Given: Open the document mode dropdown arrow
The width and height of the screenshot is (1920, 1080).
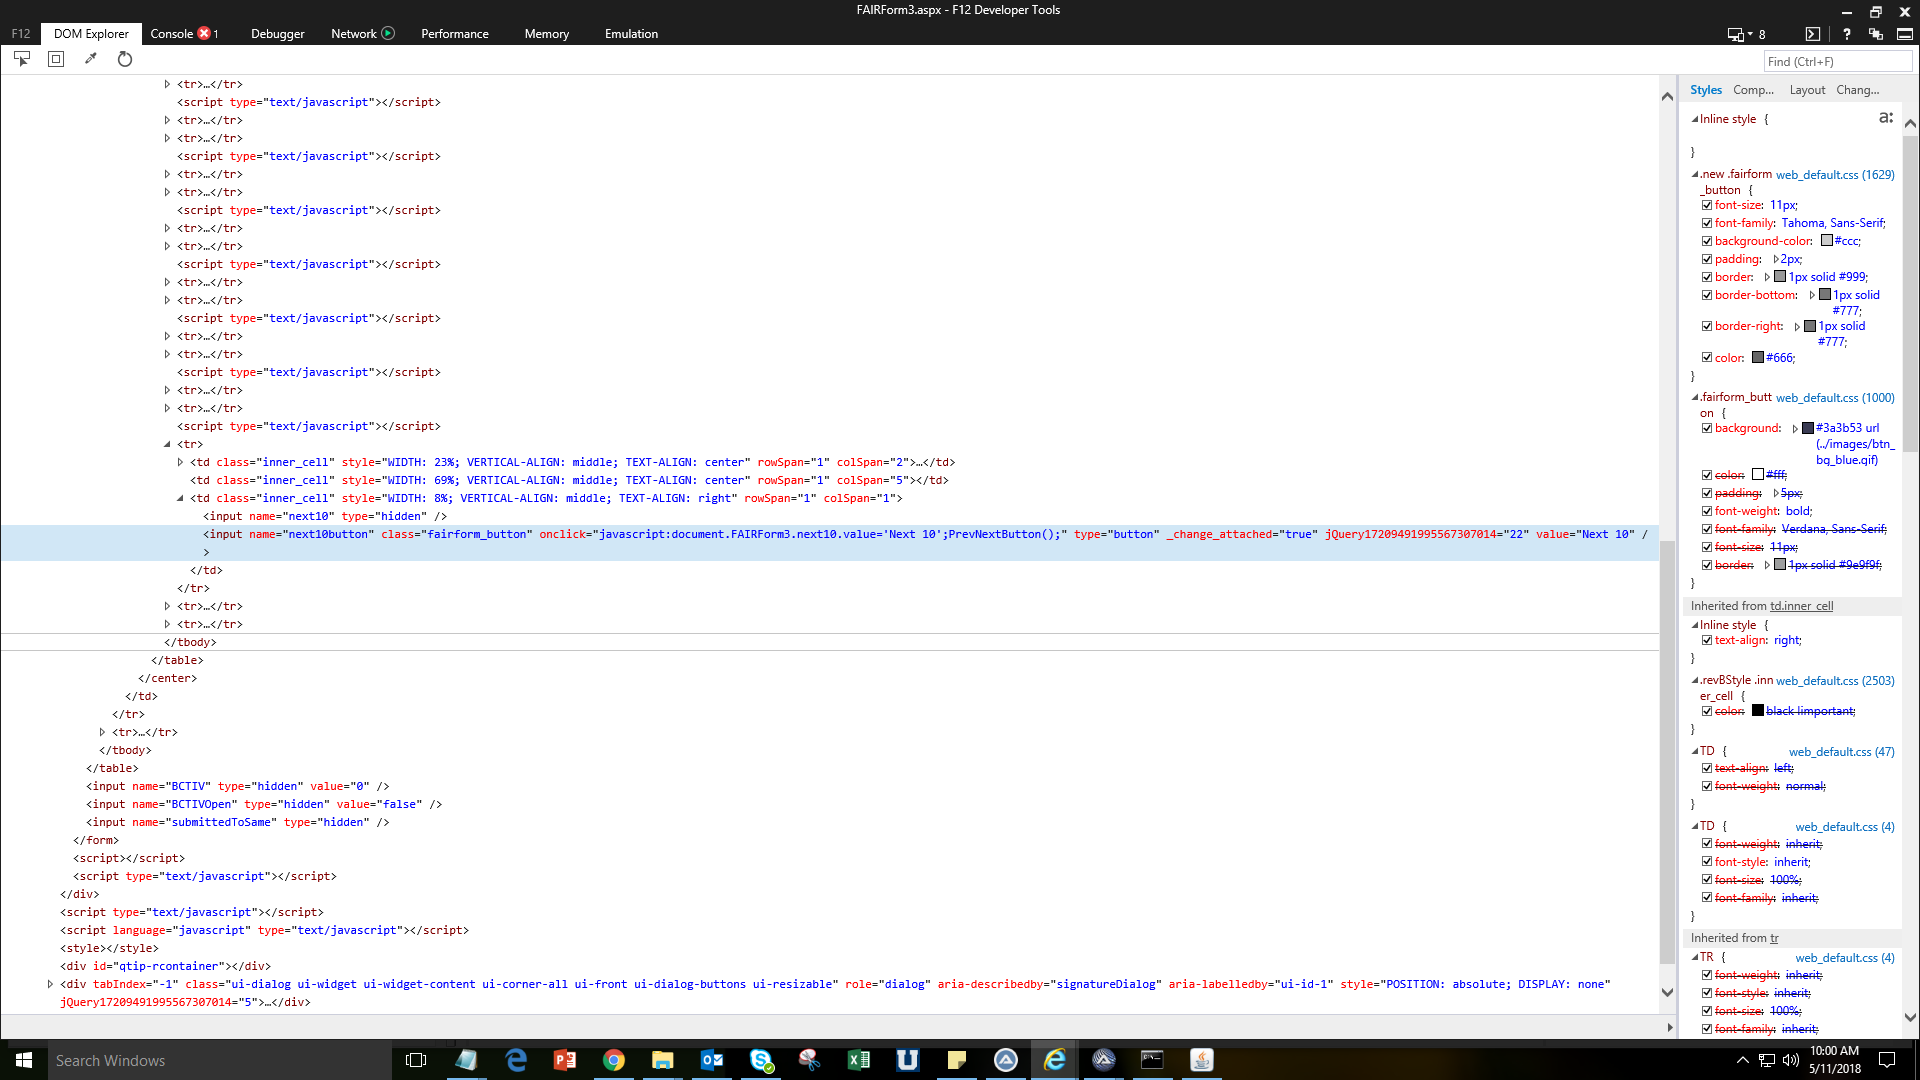Looking at the screenshot, I should [1750, 34].
